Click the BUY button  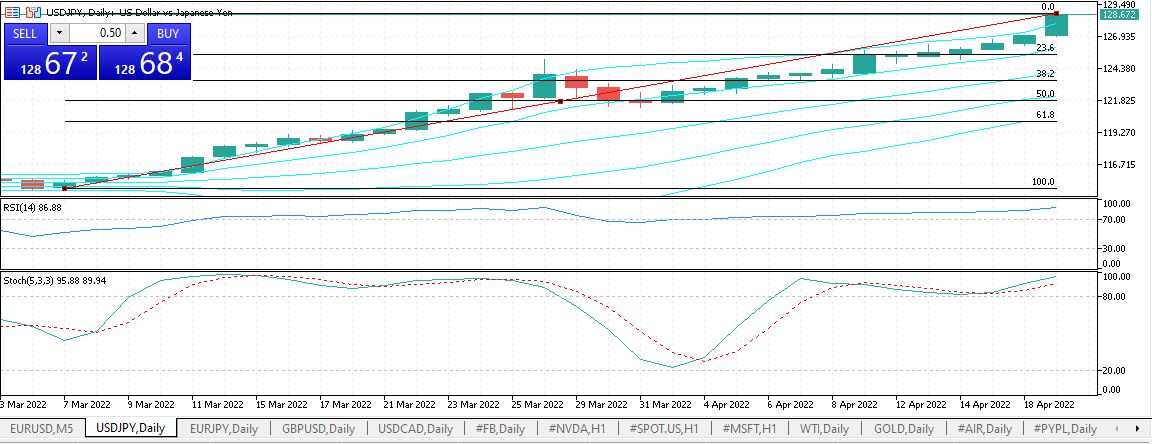168,34
